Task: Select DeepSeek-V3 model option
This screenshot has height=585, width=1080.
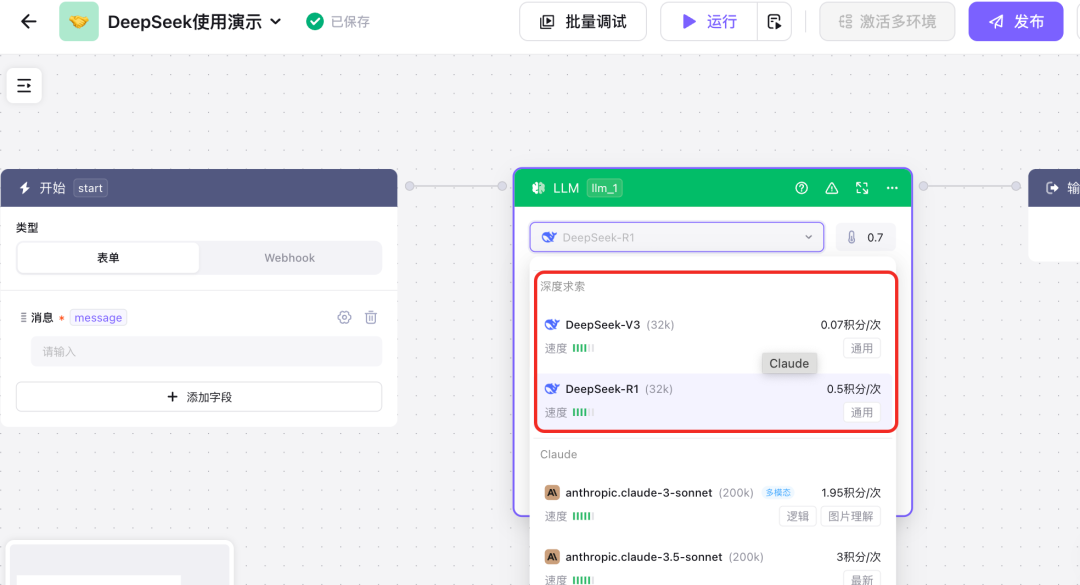Action: click(713, 336)
